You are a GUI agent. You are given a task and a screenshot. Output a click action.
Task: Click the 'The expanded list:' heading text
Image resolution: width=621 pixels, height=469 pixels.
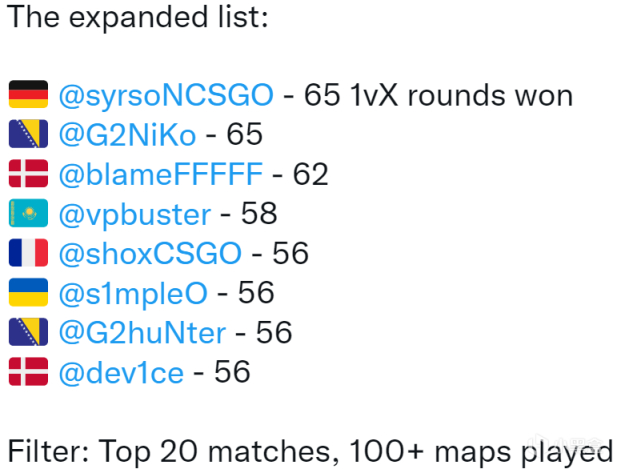[138, 18]
